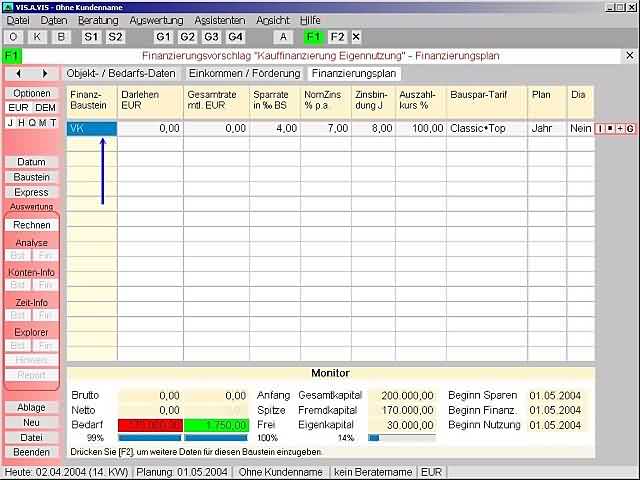Switch to the F2 toolbar button

click(x=338, y=37)
